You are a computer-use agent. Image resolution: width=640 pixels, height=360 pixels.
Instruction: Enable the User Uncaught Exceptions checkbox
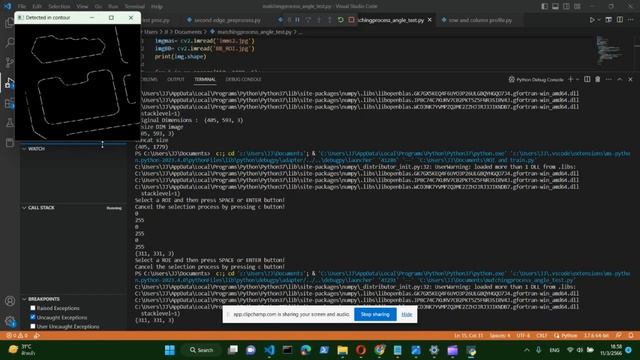tap(33, 326)
